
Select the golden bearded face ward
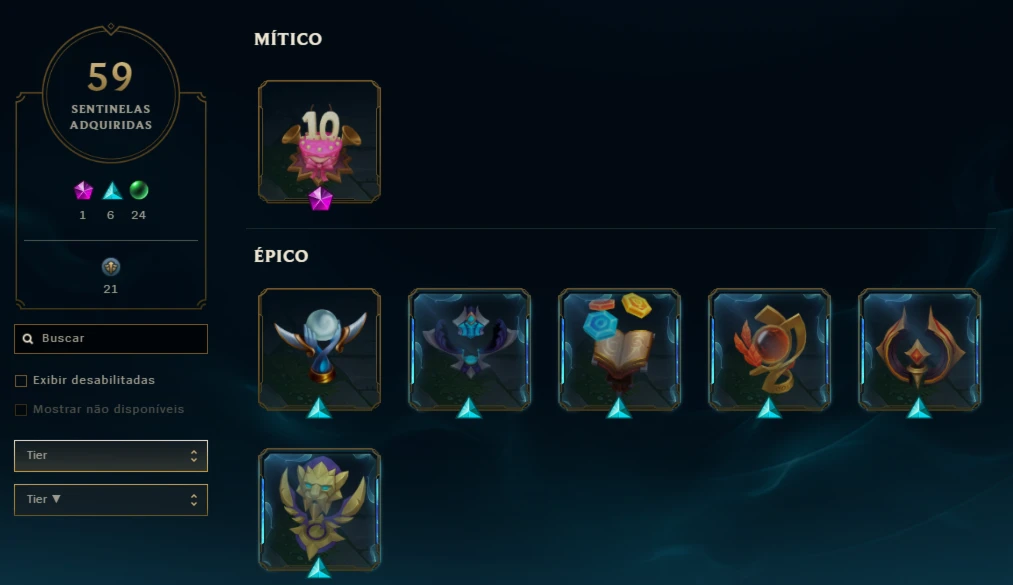(x=319, y=509)
